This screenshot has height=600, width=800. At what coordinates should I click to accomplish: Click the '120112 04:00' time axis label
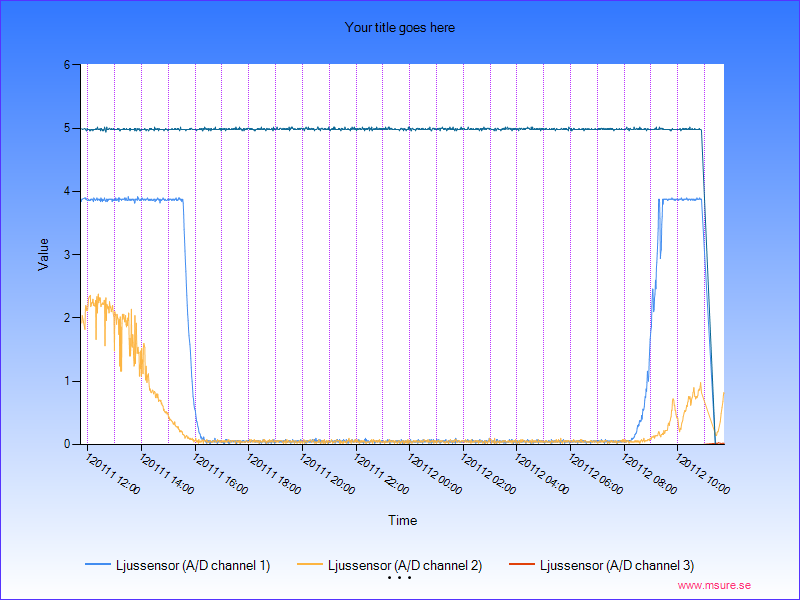tap(542, 474)
